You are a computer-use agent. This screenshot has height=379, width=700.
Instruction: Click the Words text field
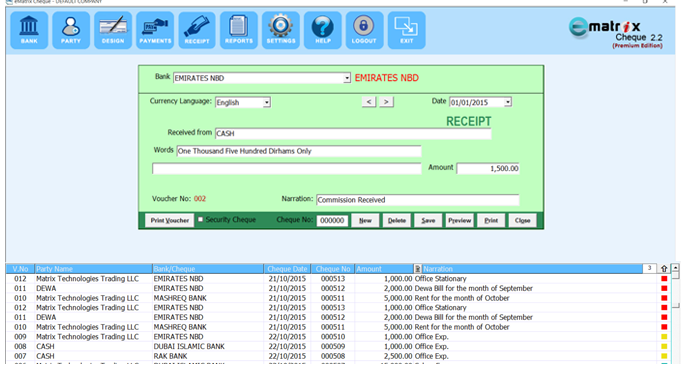point(299,151)
